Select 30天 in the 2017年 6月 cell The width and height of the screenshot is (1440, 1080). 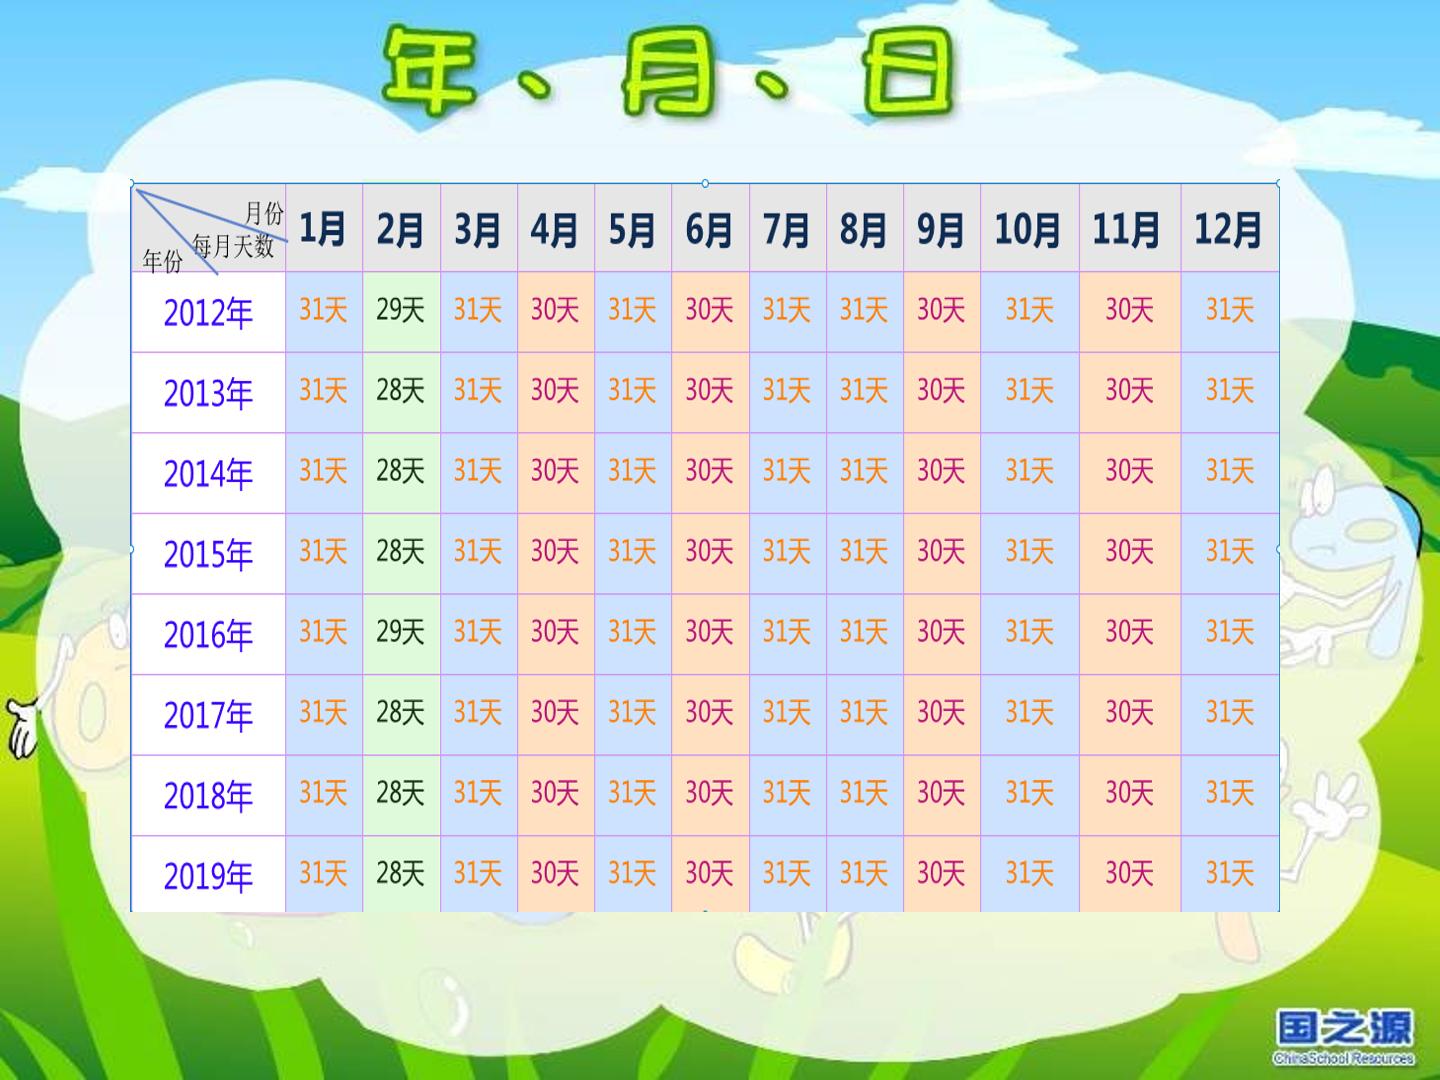pos(709,712)
